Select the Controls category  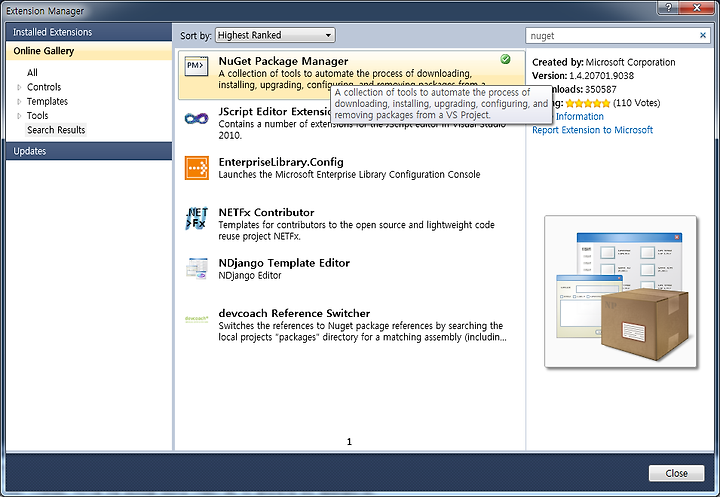[x=44, y=87]
